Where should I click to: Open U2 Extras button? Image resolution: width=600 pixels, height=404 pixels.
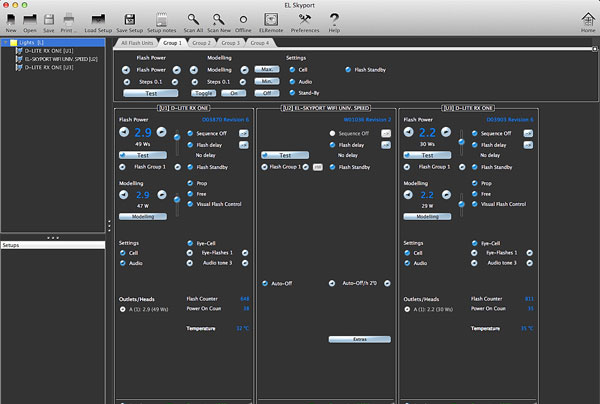pos(360,339)
